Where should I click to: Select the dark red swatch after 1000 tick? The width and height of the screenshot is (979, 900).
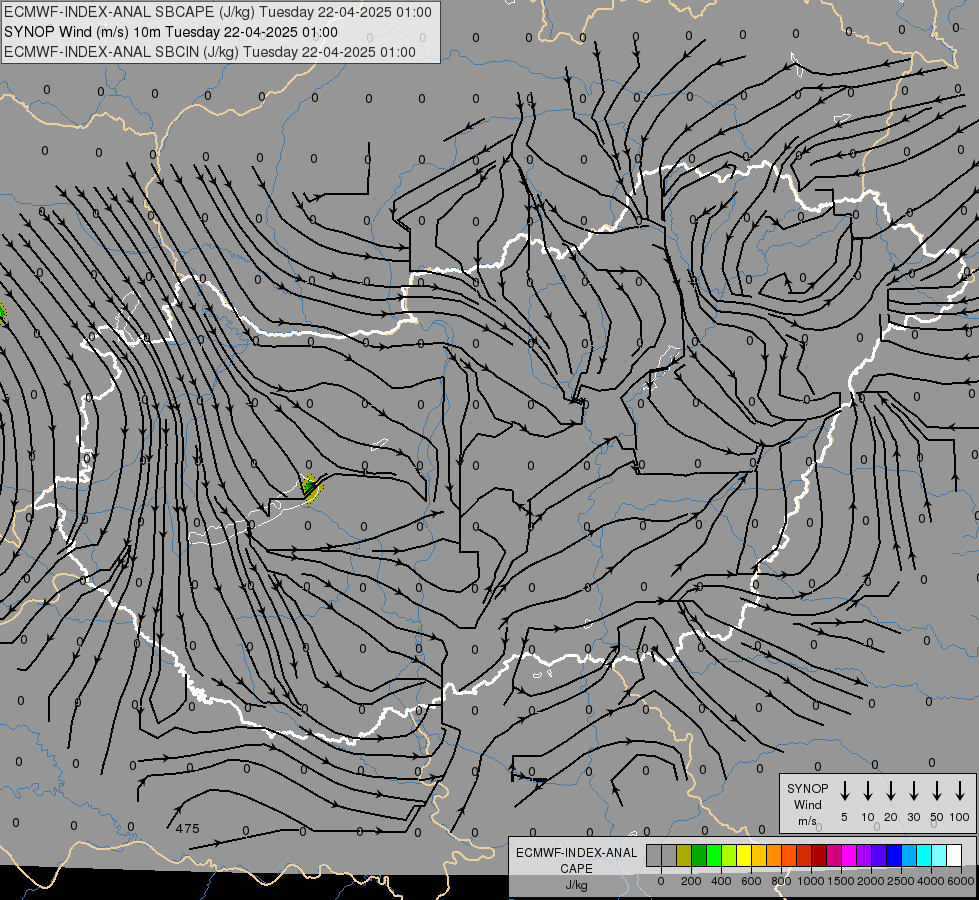pyautogui.click(x=819, y=855)
